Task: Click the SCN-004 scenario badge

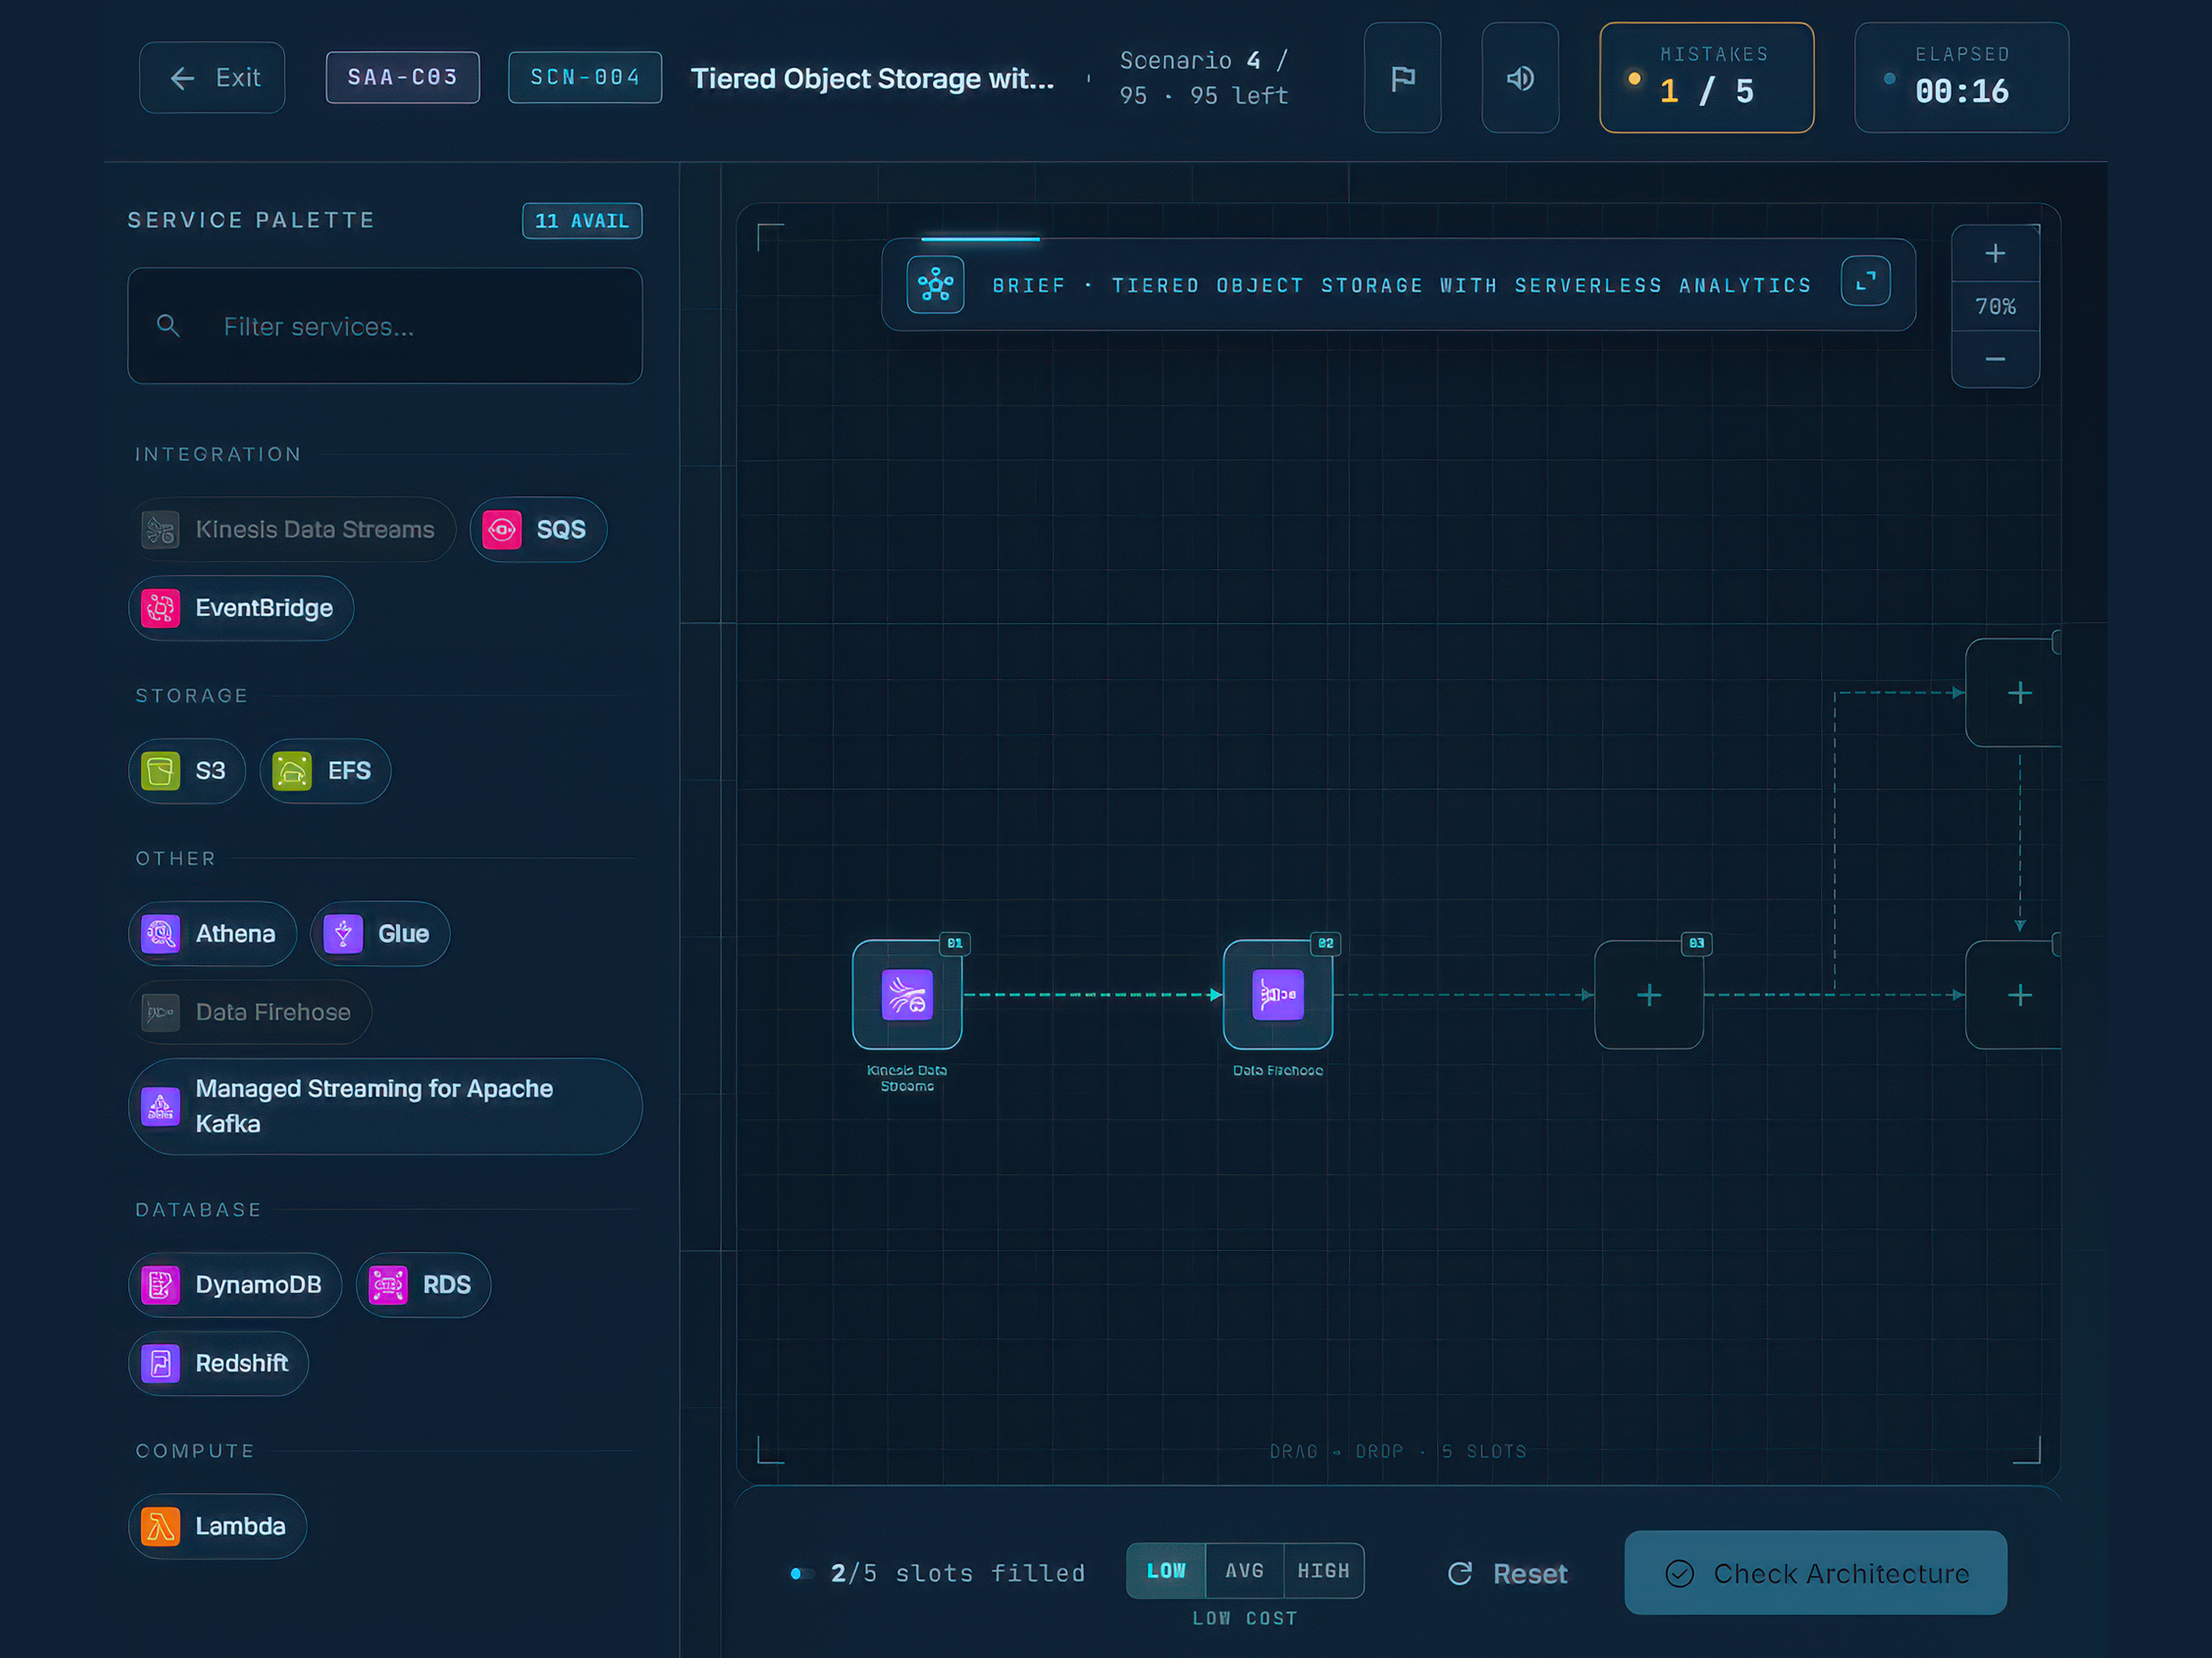Action: [x=585, y=77]
